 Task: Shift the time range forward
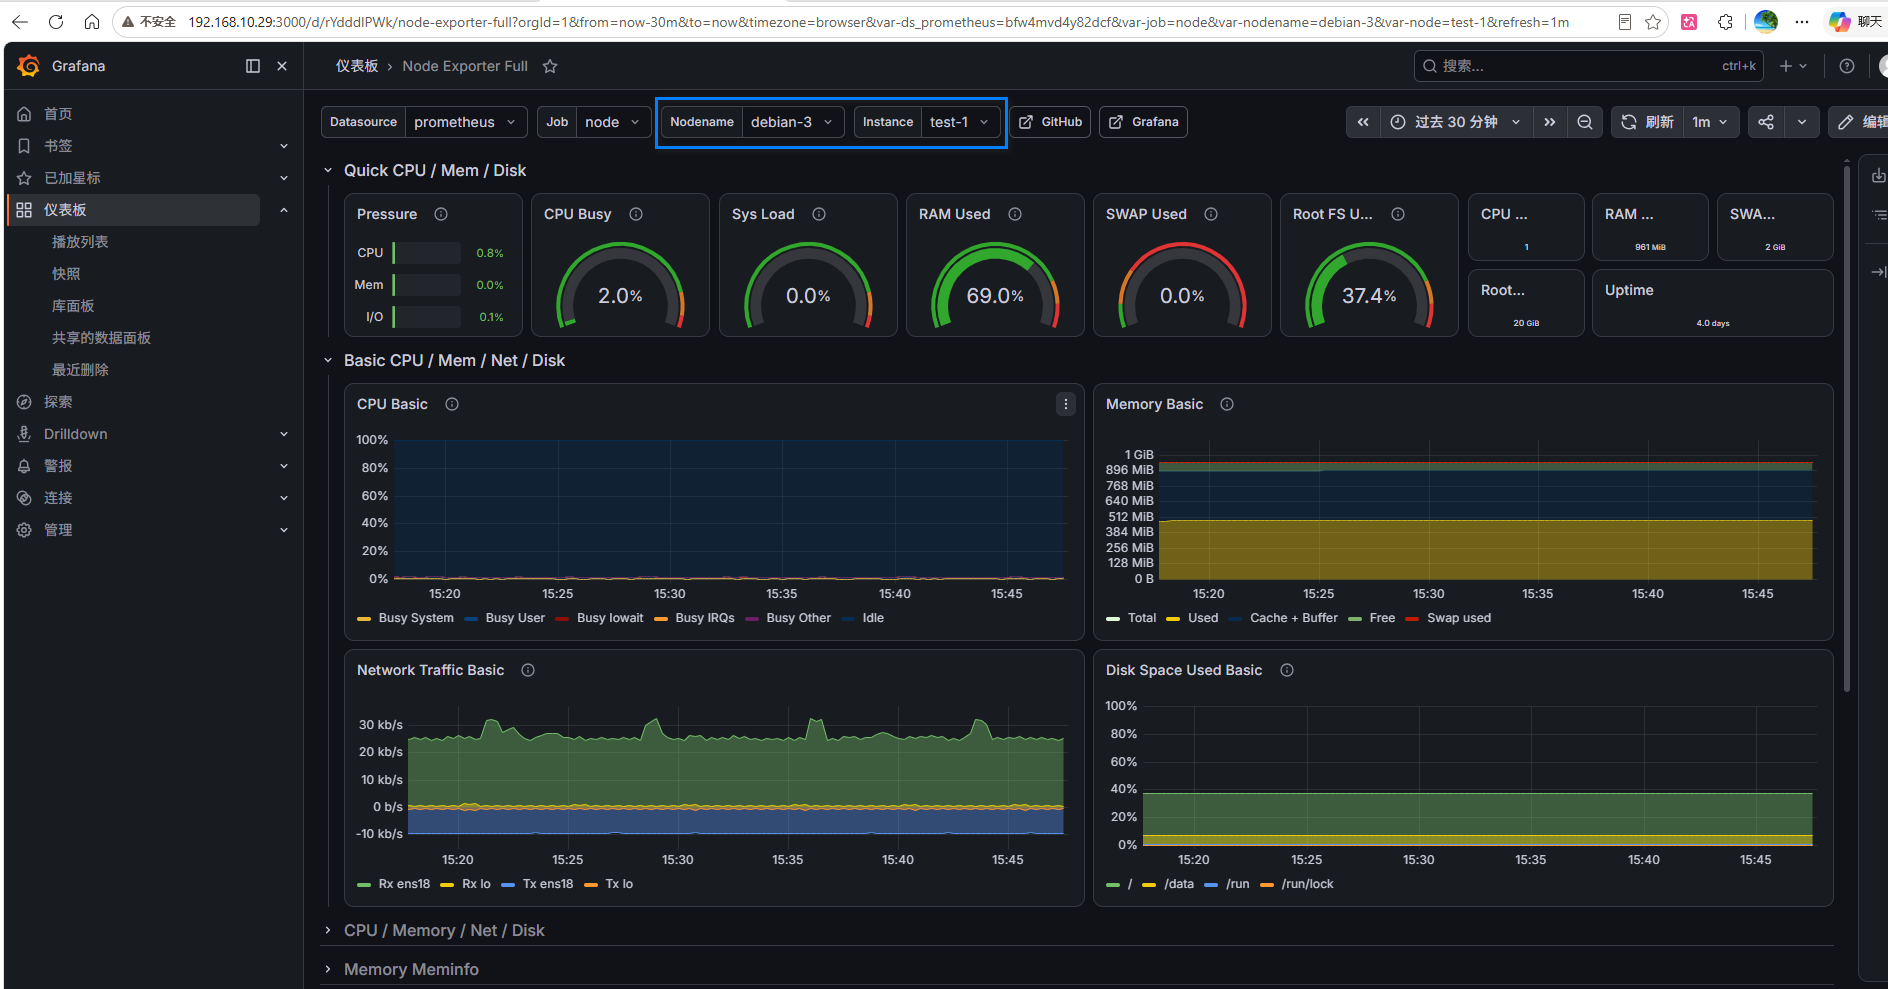click(x=1550, y=122)
